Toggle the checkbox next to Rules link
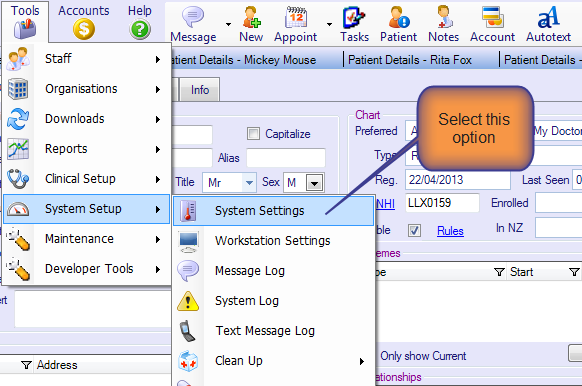Viewport: 582px width, 386px height. [414, 230]
